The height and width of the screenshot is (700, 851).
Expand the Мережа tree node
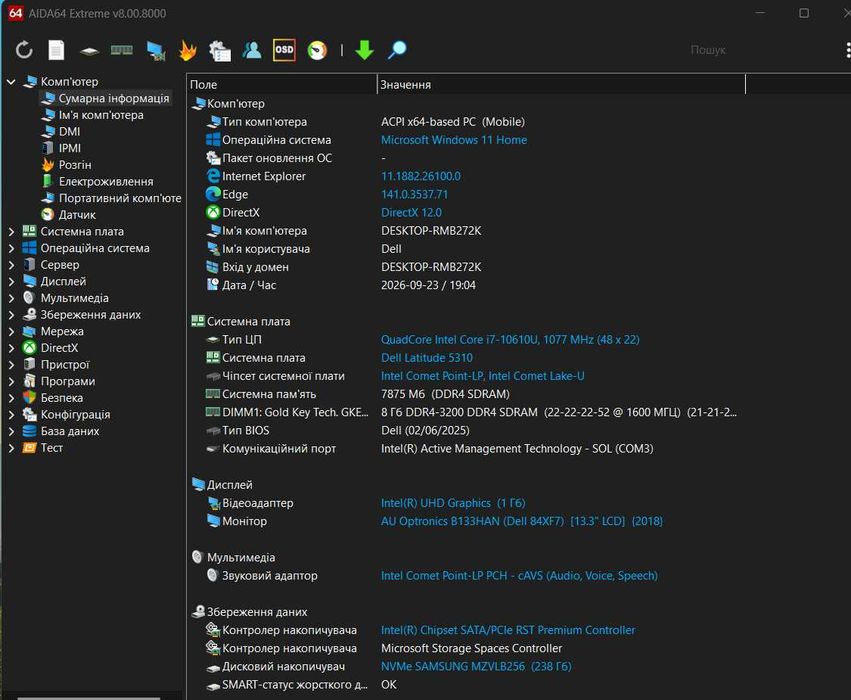[x=11, y=332]
